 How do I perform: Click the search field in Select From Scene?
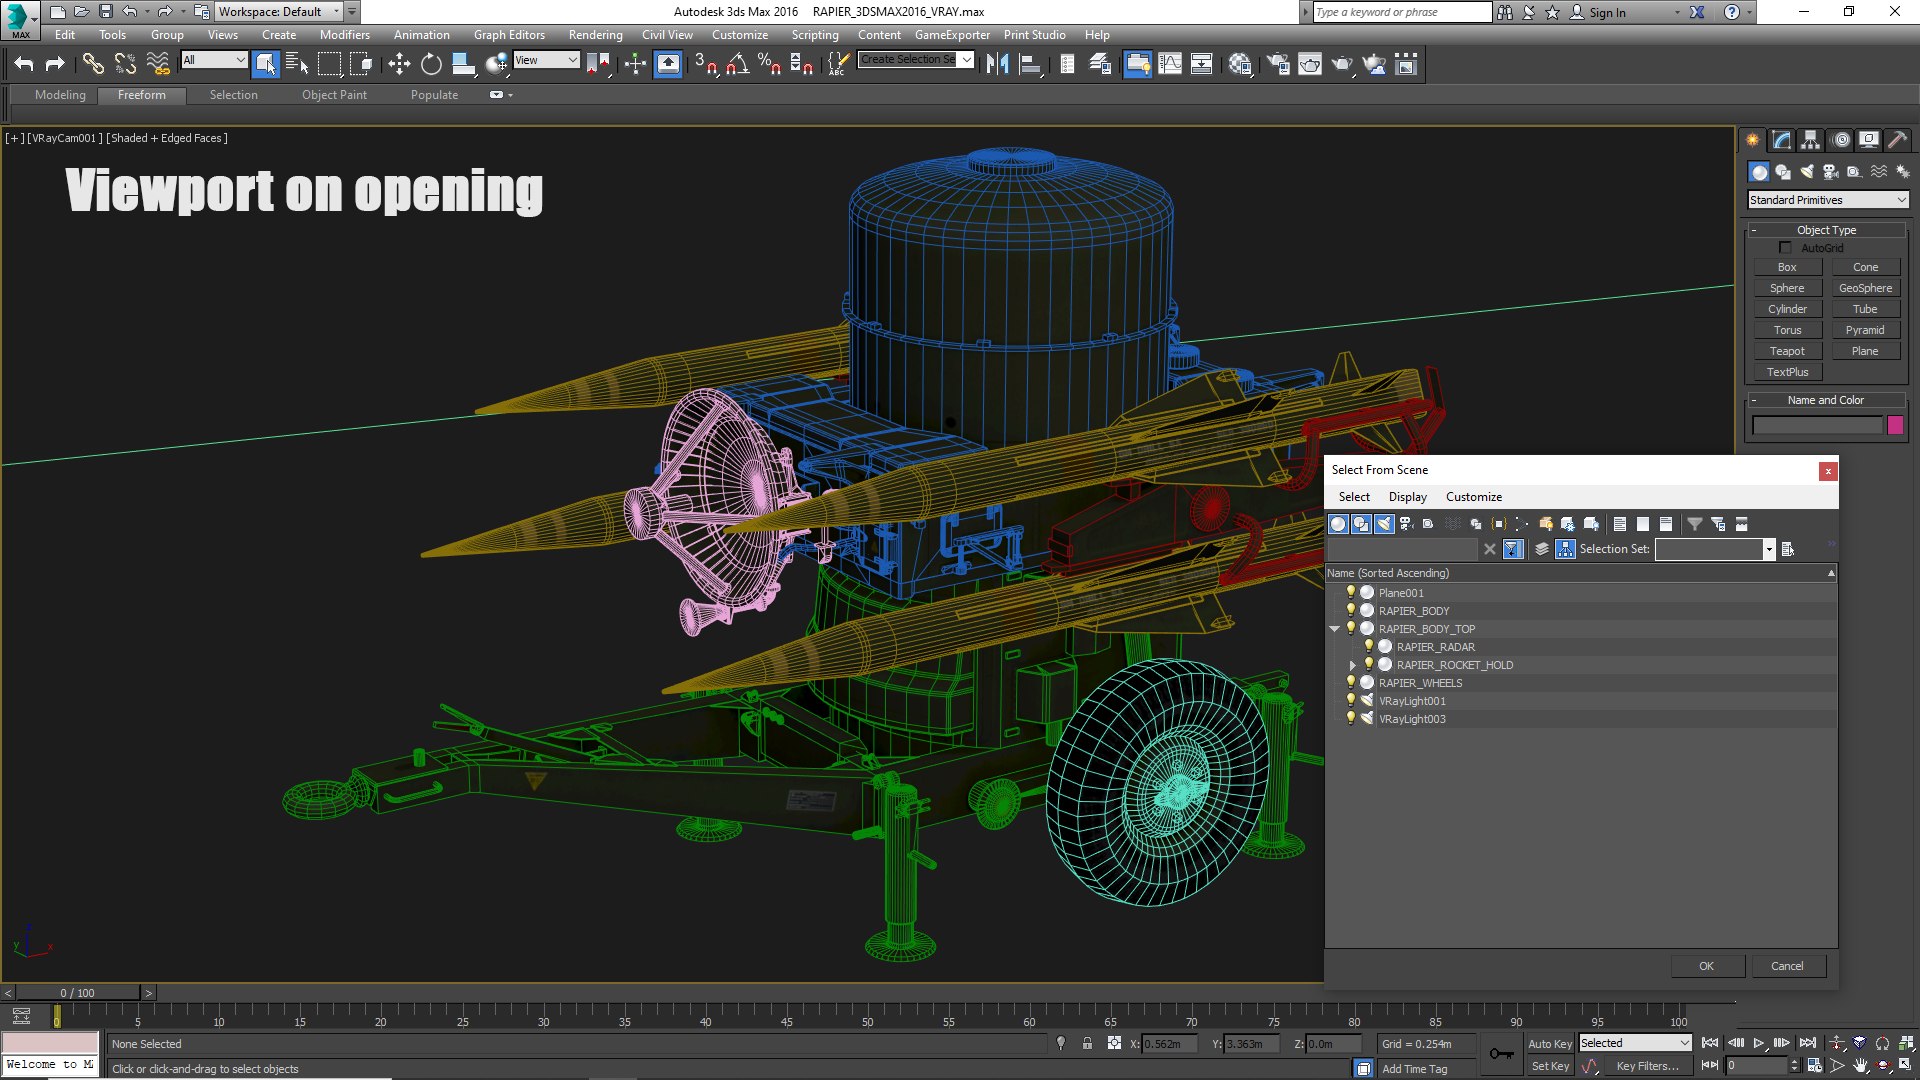(x=1402, y=549)
